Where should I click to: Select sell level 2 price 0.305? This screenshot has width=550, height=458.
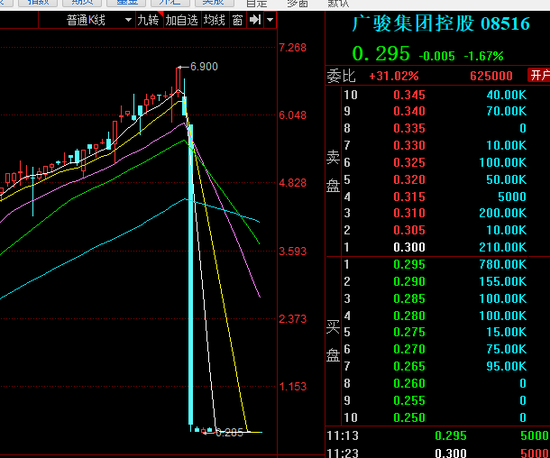tap(409, 230)
